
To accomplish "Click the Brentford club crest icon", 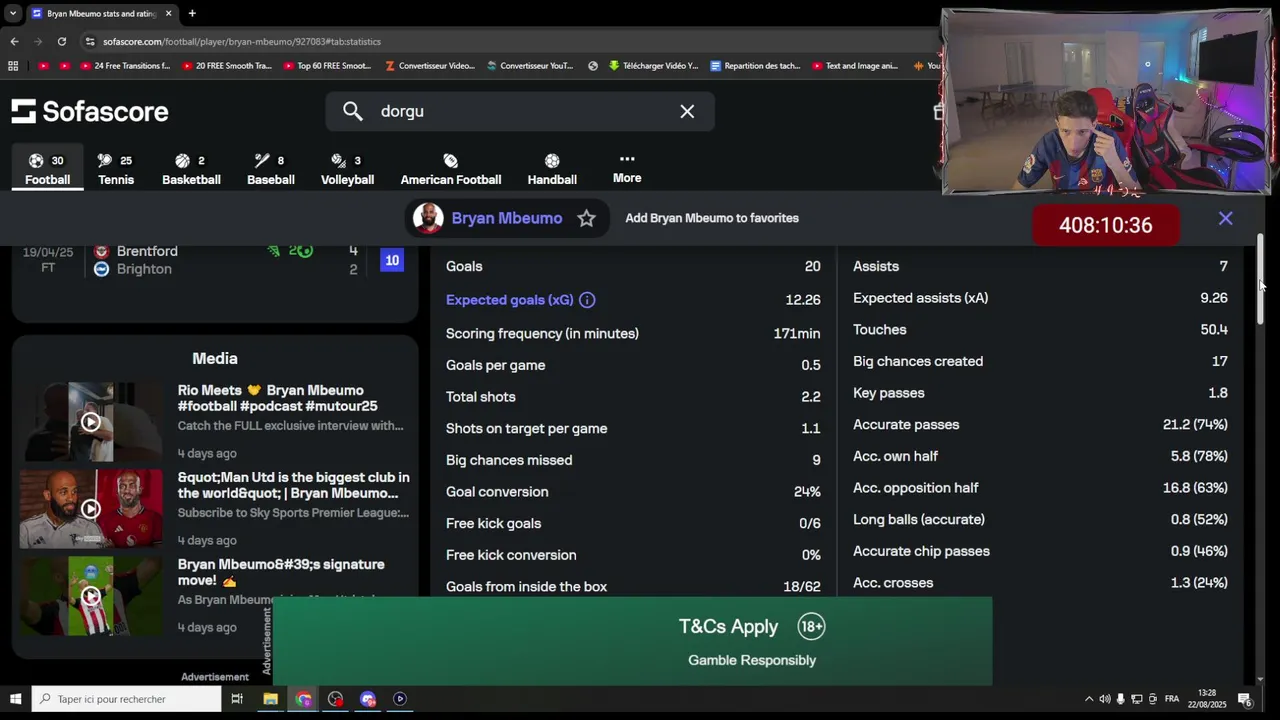I will (x=101, y=251).
